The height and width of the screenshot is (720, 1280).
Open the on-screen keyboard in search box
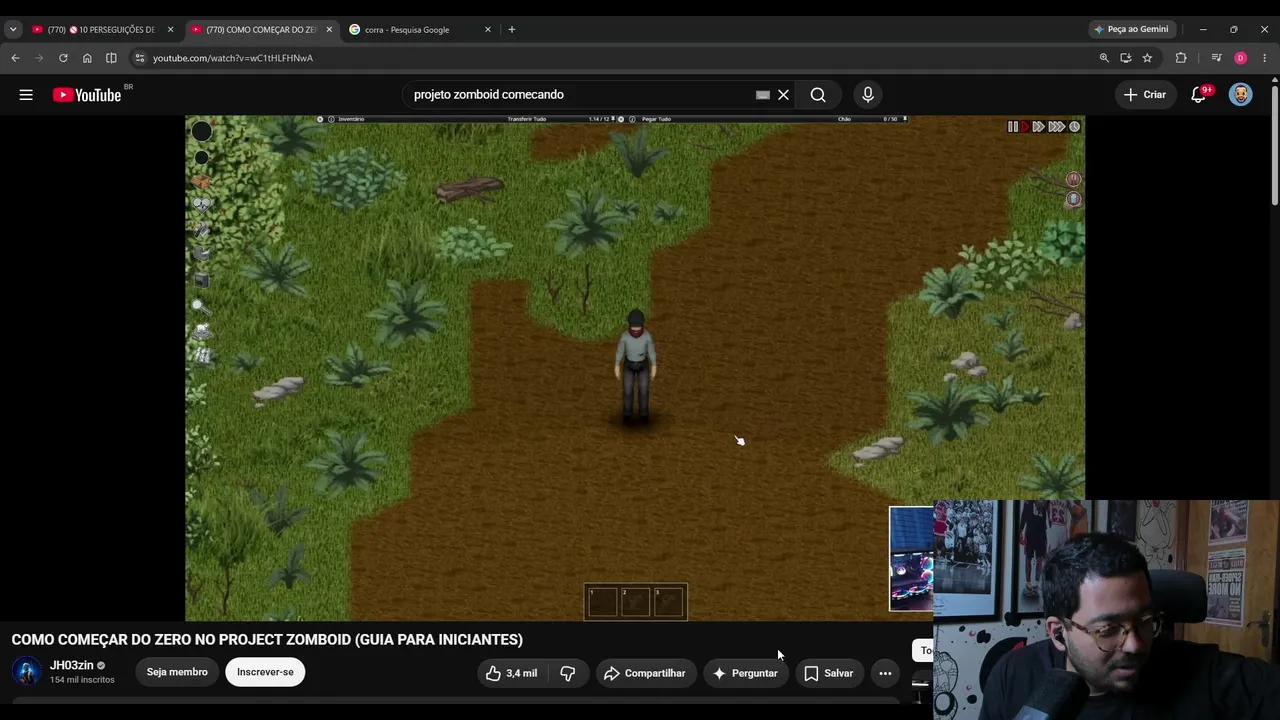point(763,95)
